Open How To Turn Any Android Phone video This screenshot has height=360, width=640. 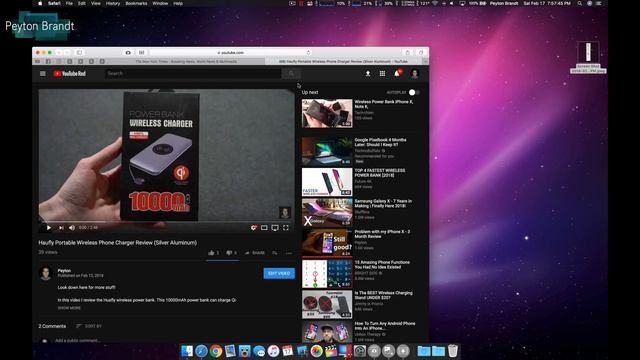coord(384,326)
